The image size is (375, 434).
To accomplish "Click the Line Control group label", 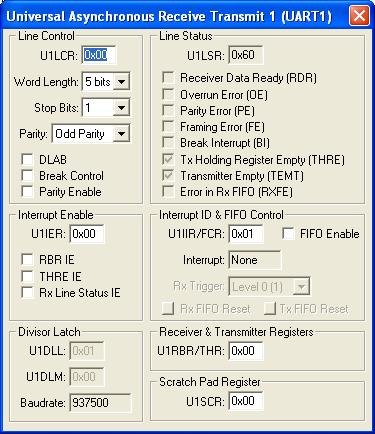I will tap(46, 36).
